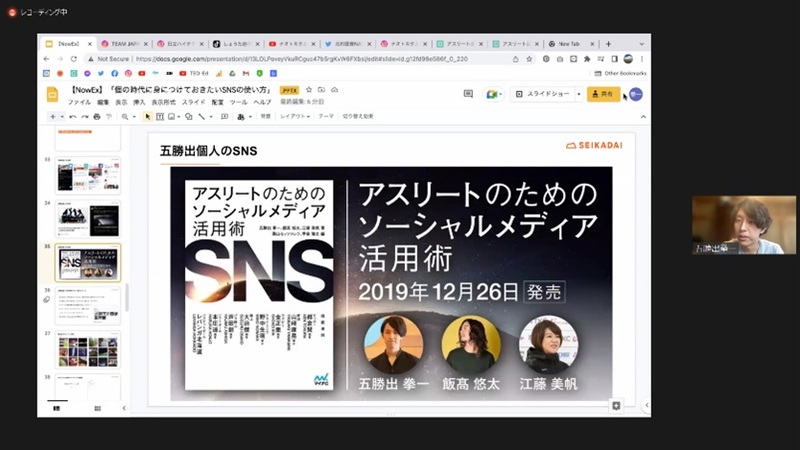Reload the page in Chrome
The height and width of the screenshot is (450, 800).
(73, 59)
